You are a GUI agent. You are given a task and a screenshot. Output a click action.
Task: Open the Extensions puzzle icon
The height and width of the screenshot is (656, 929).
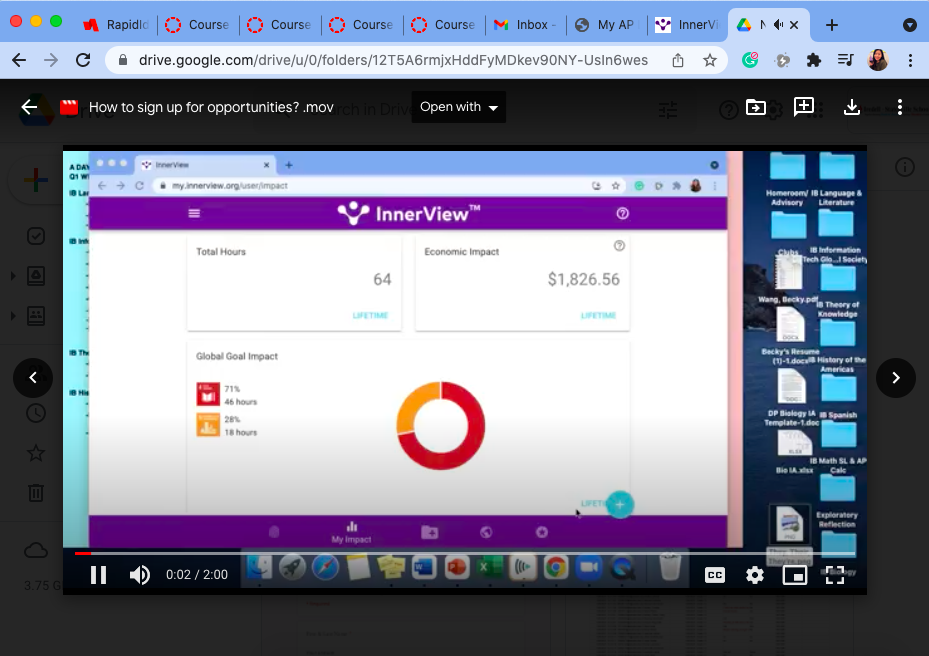tap(814, 60)
